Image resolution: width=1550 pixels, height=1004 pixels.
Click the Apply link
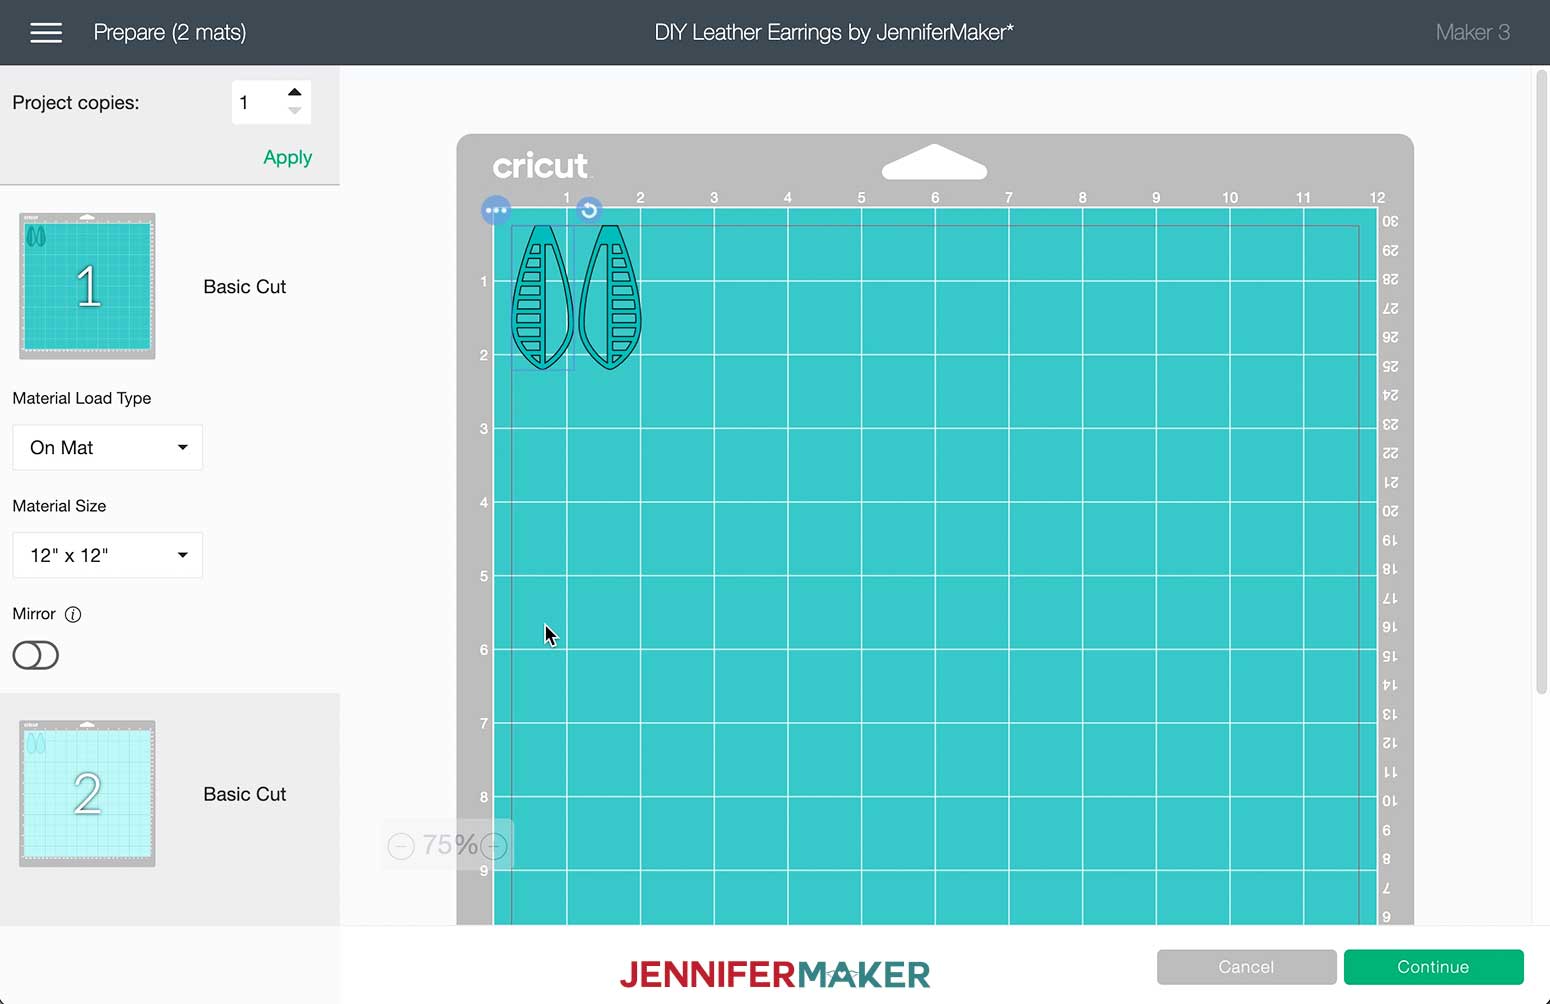(x=288, y=157)
